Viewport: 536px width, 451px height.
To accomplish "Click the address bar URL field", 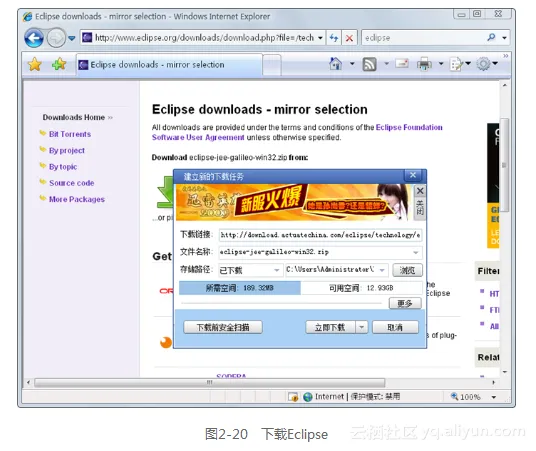I will (204, 38).
